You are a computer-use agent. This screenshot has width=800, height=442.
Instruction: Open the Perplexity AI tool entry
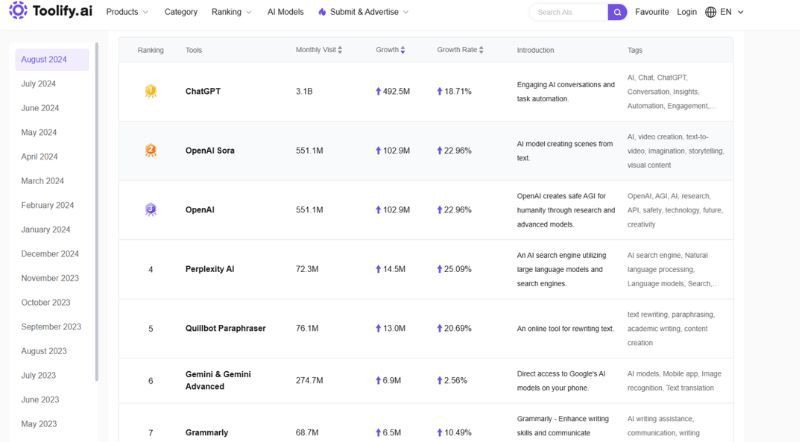point(210,269)
